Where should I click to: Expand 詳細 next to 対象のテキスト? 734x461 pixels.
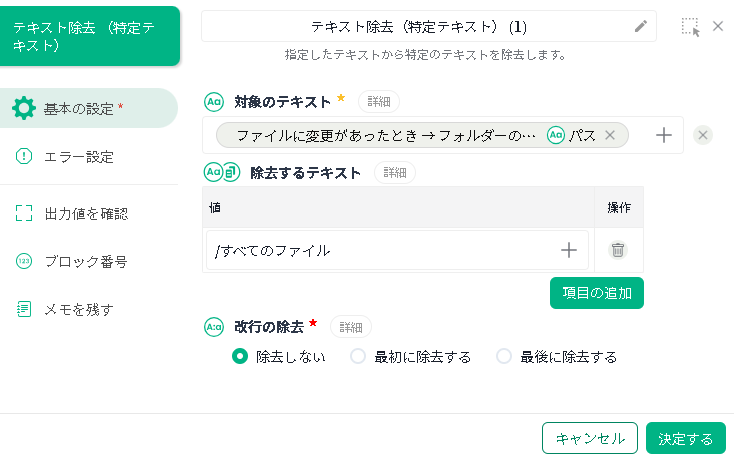point(378,101)
